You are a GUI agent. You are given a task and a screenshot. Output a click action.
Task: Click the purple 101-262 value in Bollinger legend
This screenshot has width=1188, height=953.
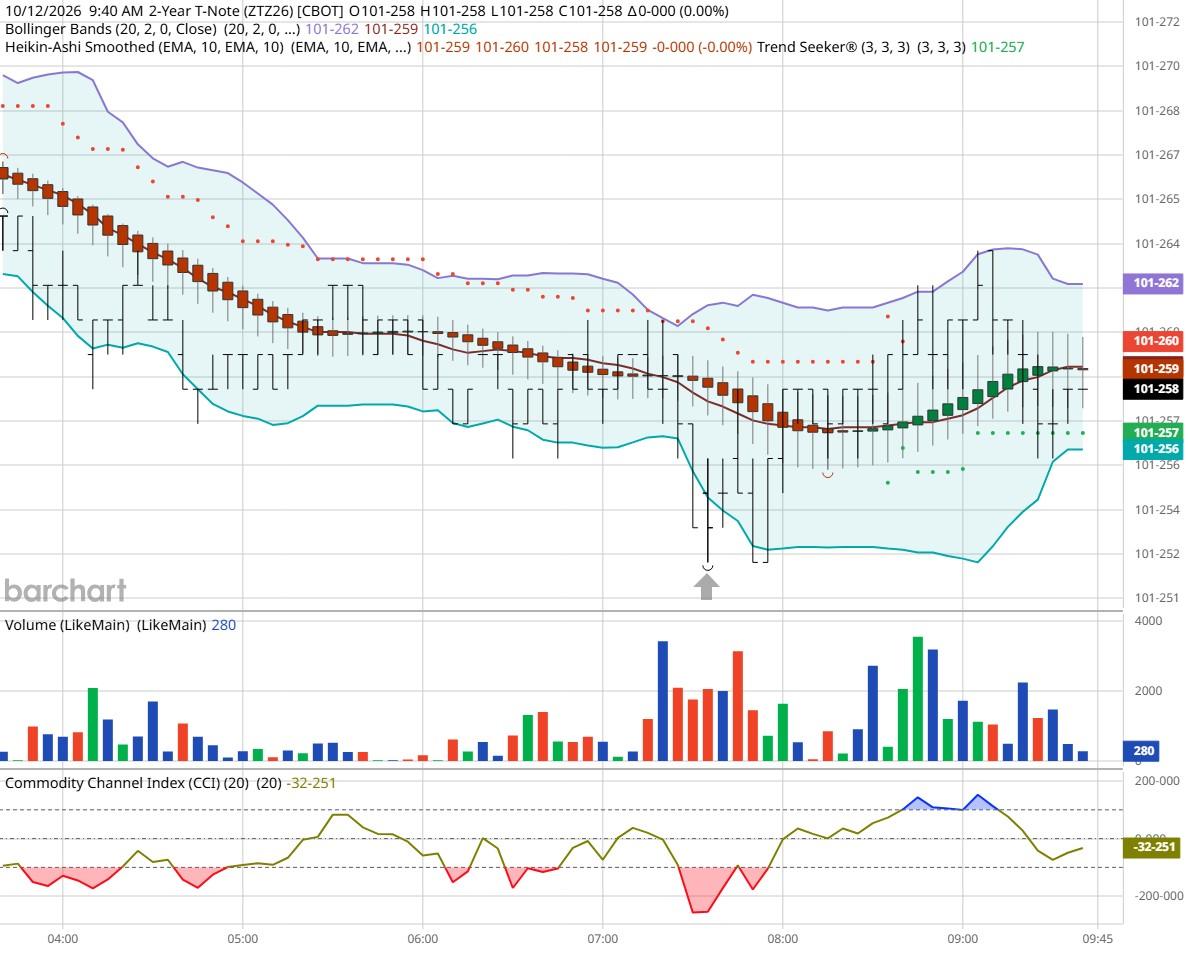[332, 29]
